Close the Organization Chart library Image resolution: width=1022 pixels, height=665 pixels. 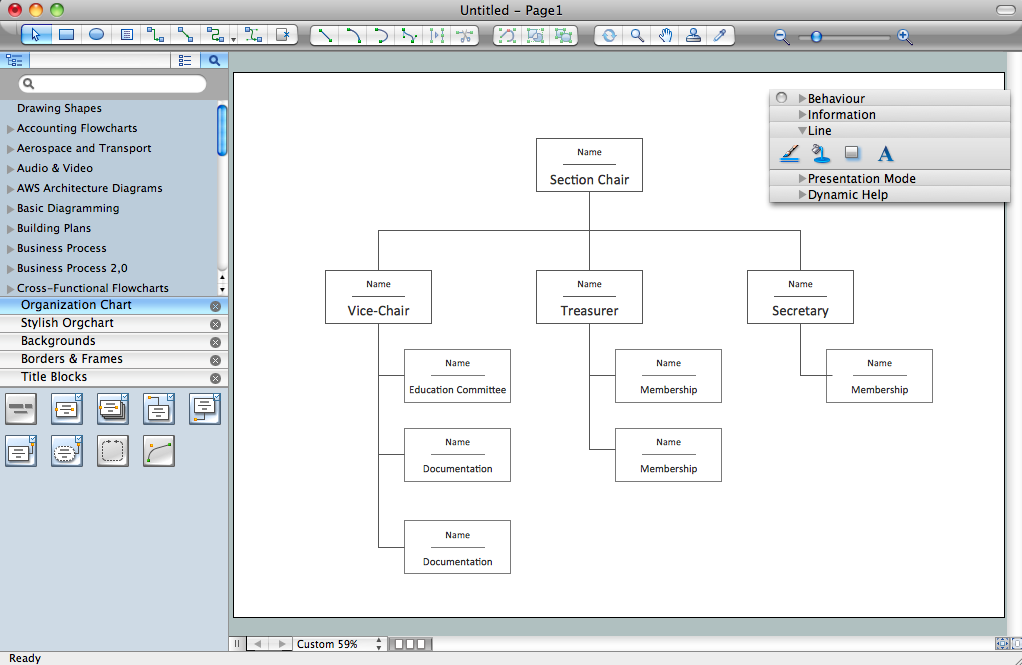pos(216,306)
